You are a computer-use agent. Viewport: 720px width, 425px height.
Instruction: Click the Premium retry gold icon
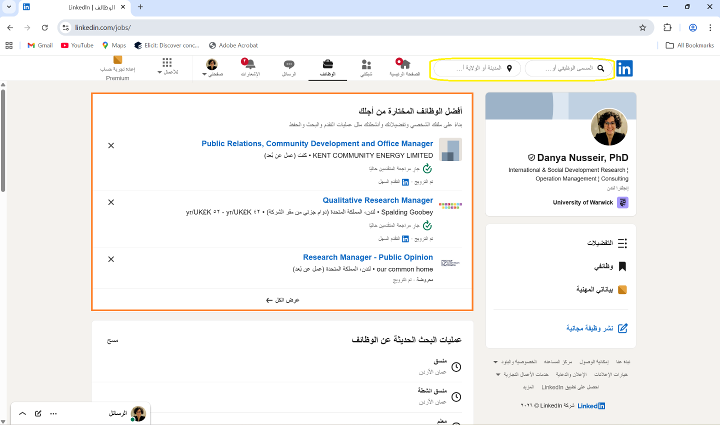coord(118,60)
